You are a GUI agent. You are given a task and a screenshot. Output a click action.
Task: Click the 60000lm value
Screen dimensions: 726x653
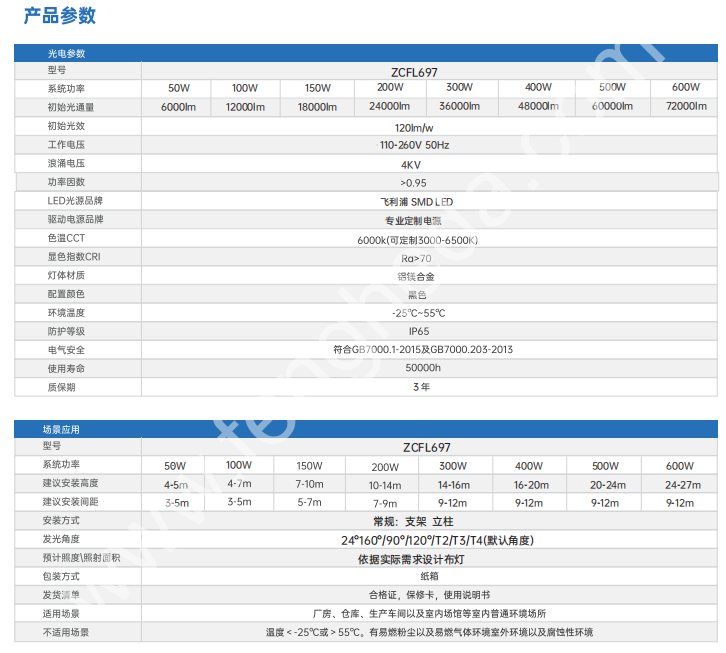[x=612, y=107]
